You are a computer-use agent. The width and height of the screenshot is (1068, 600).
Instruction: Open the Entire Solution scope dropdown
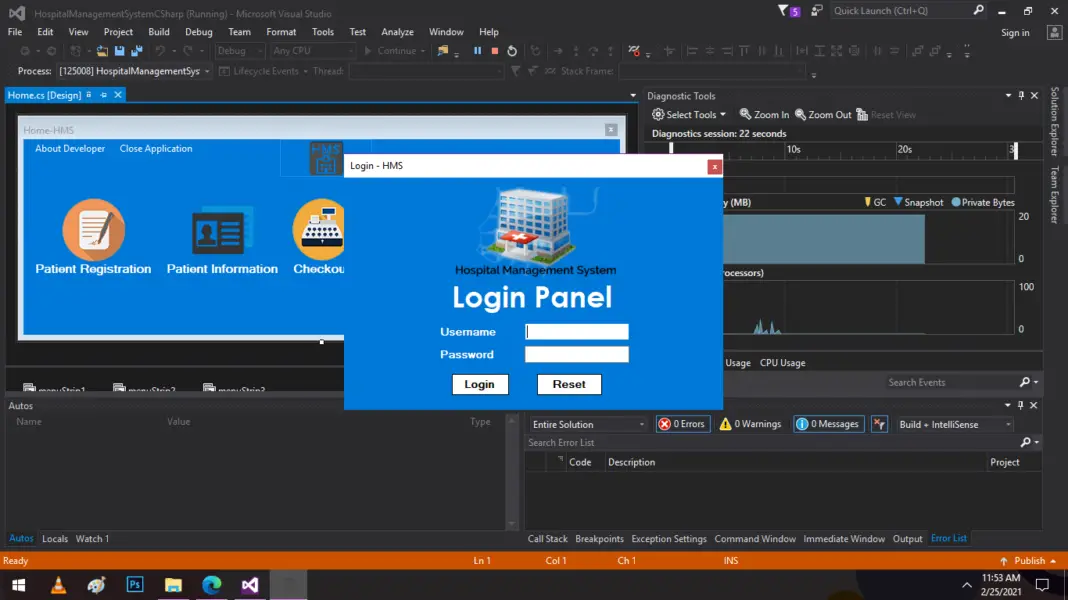point(588,424)
